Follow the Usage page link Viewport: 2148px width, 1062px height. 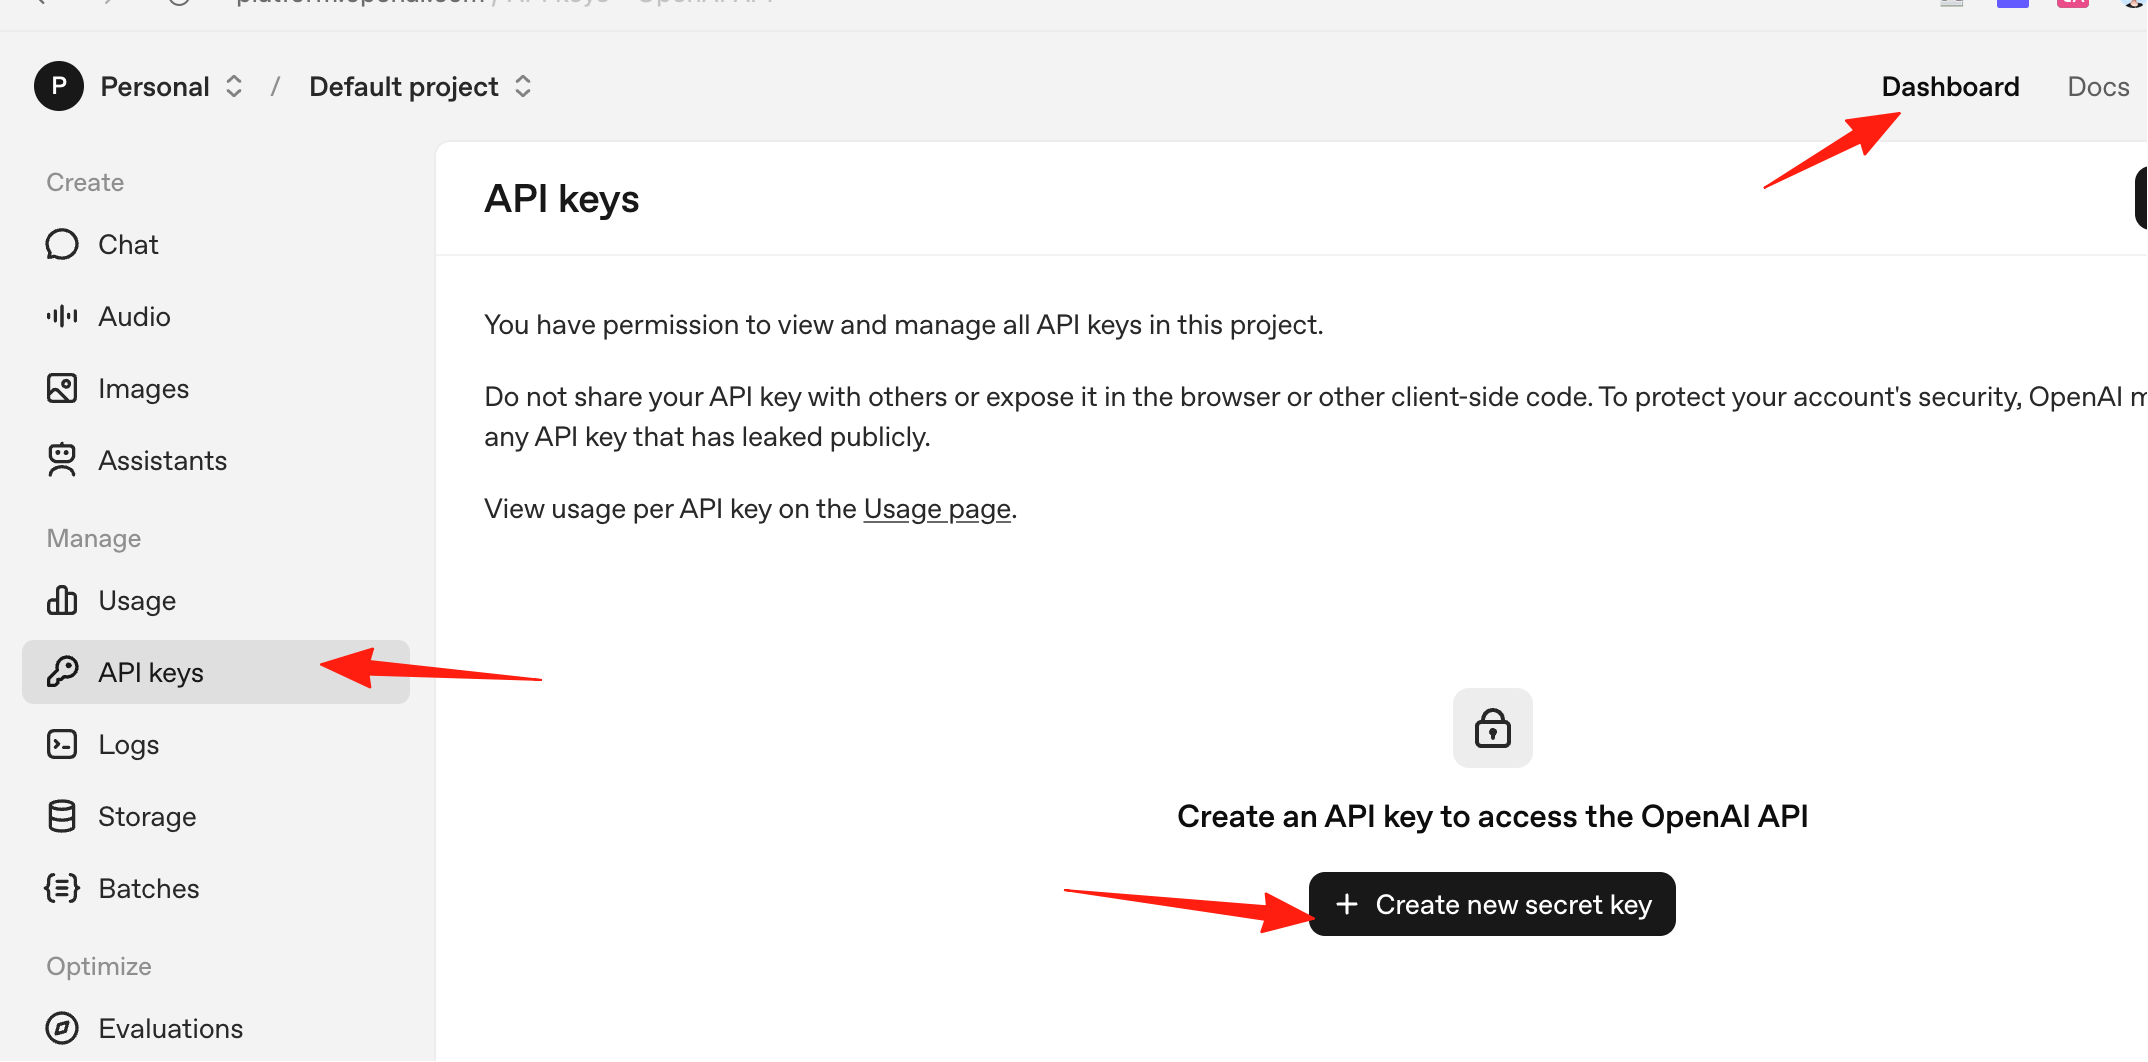937,509
